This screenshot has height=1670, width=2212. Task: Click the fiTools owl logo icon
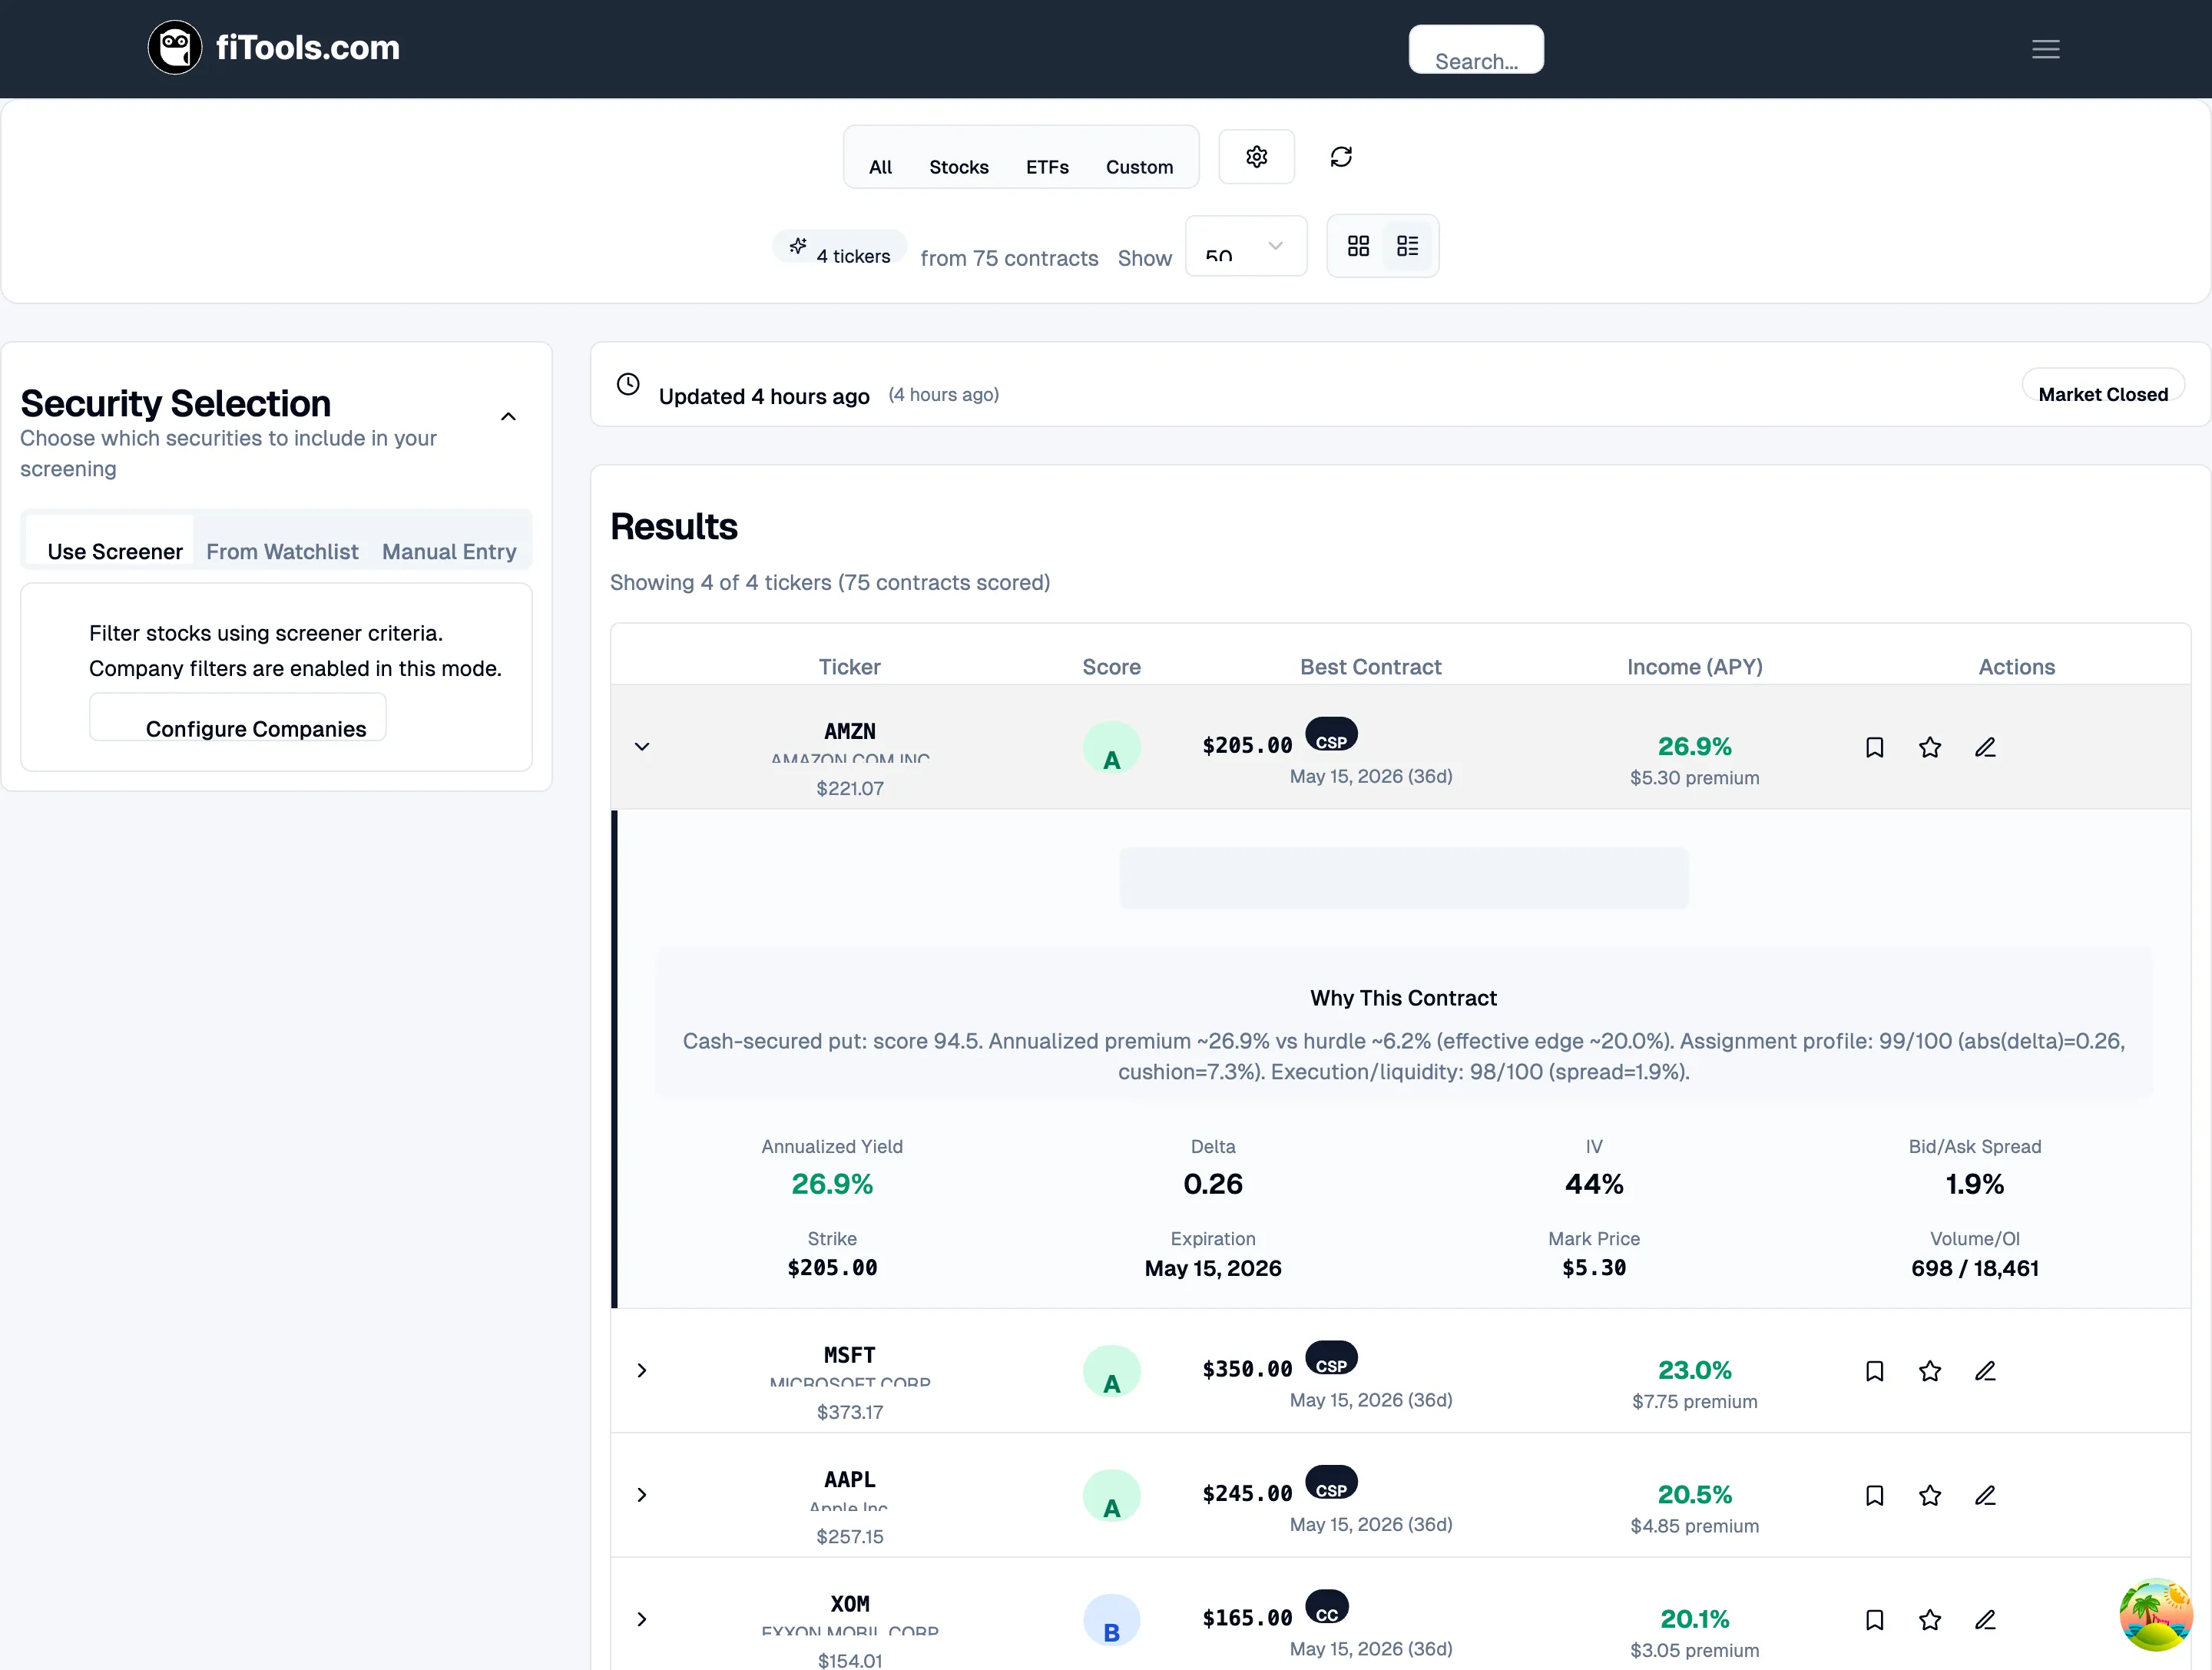[x=175, y=47]
